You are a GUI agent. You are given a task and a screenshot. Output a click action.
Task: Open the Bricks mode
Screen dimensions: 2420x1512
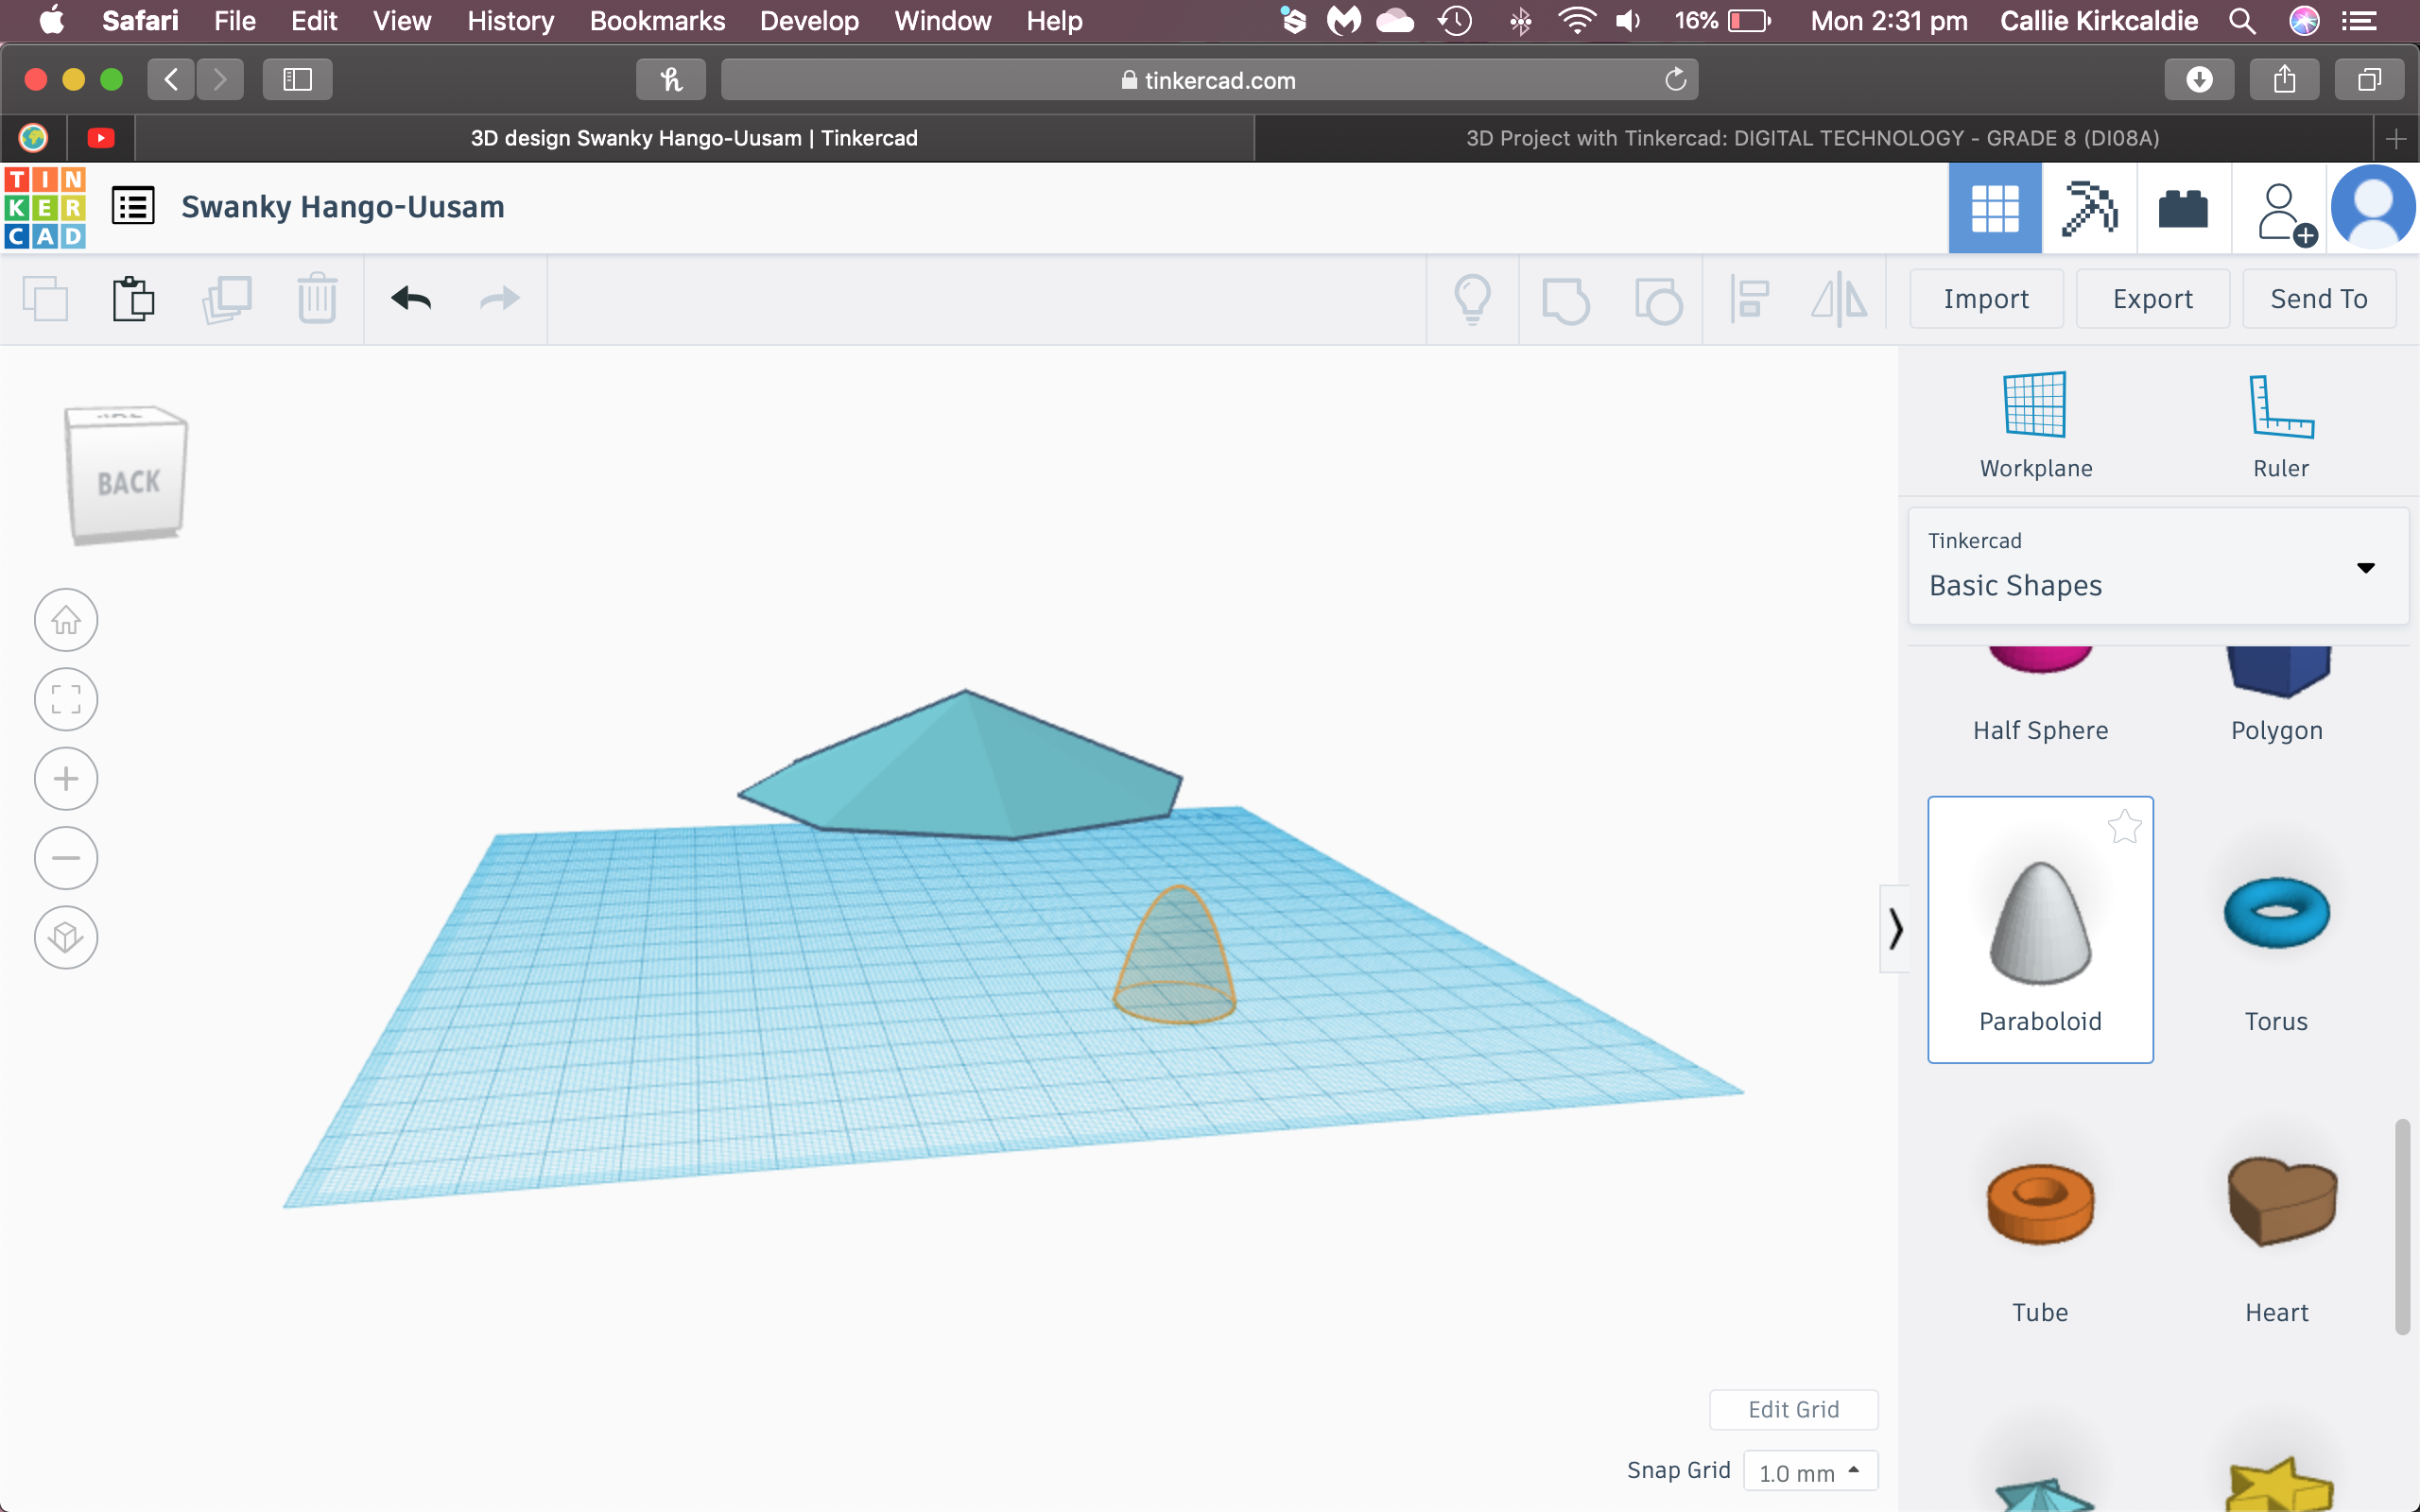[x=2183, y=208]
